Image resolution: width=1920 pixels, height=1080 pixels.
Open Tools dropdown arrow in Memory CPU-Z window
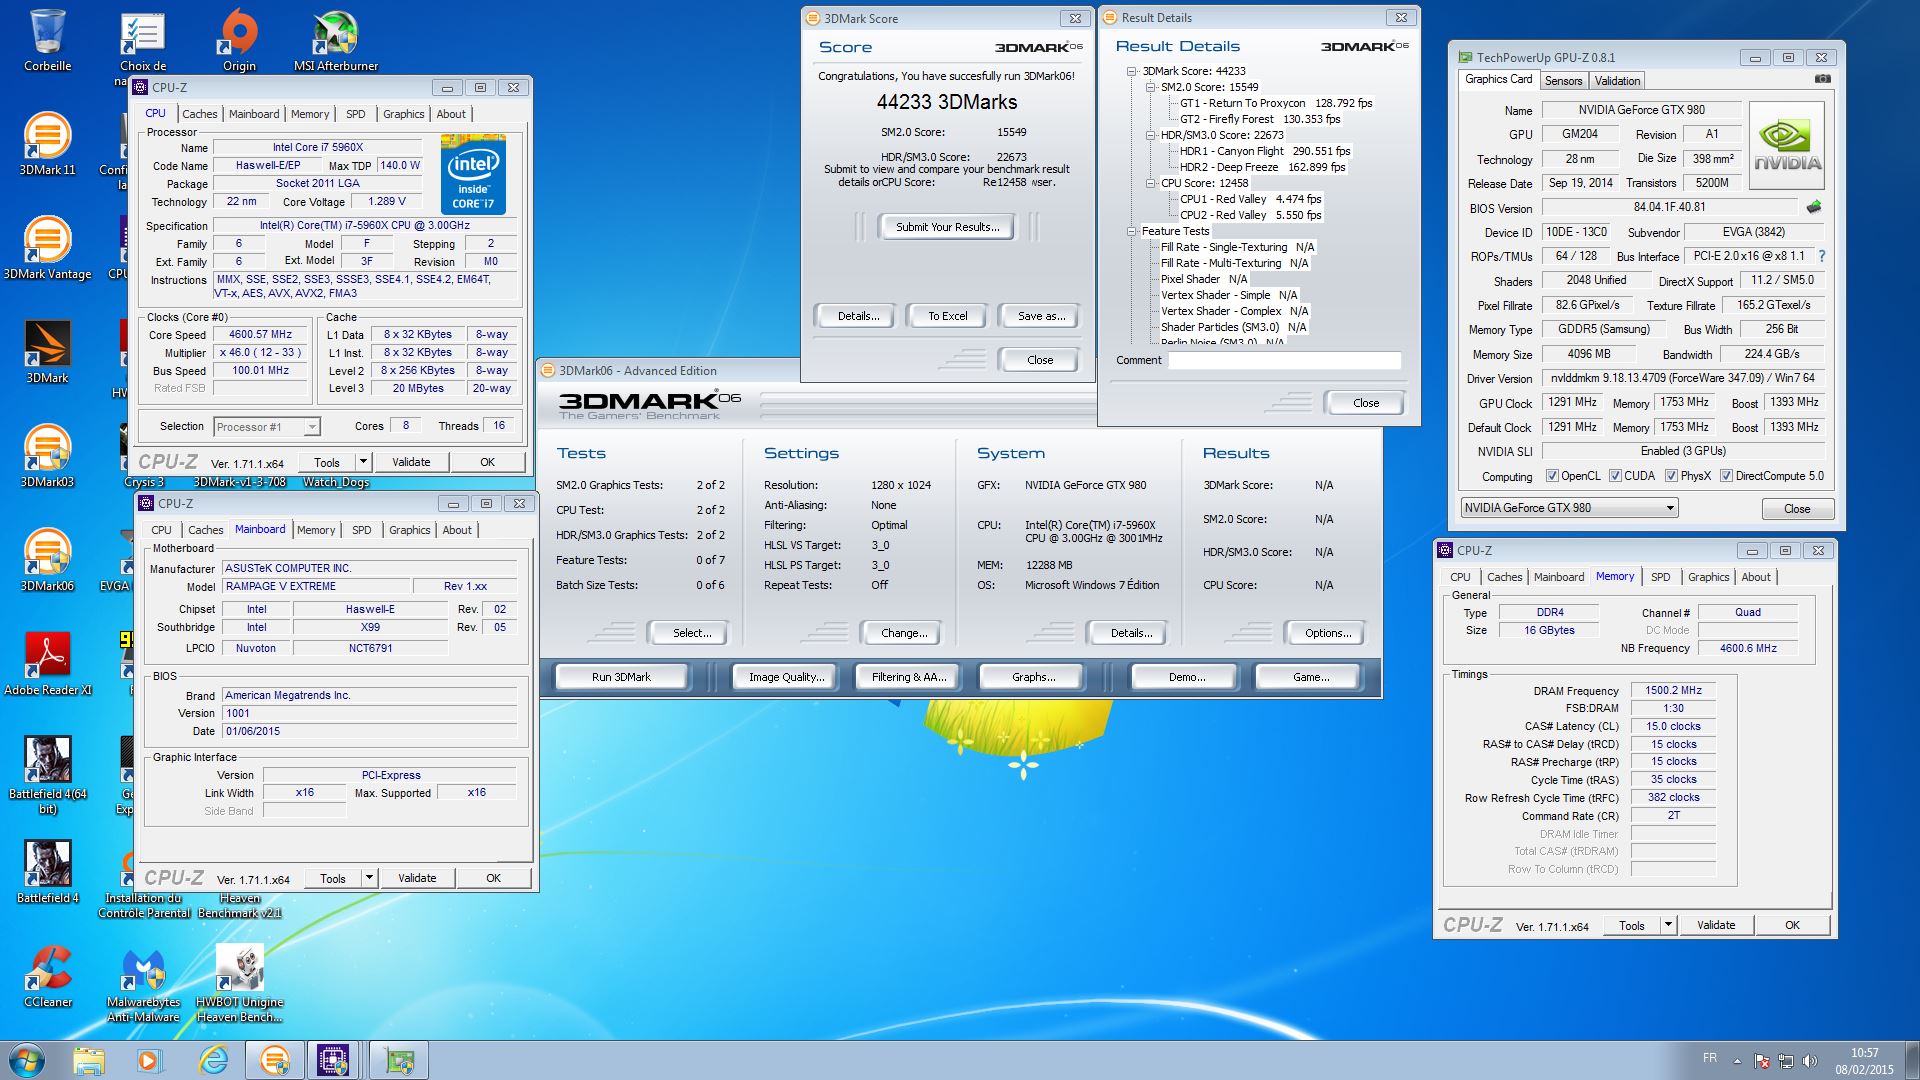(x=1668, y=925)
